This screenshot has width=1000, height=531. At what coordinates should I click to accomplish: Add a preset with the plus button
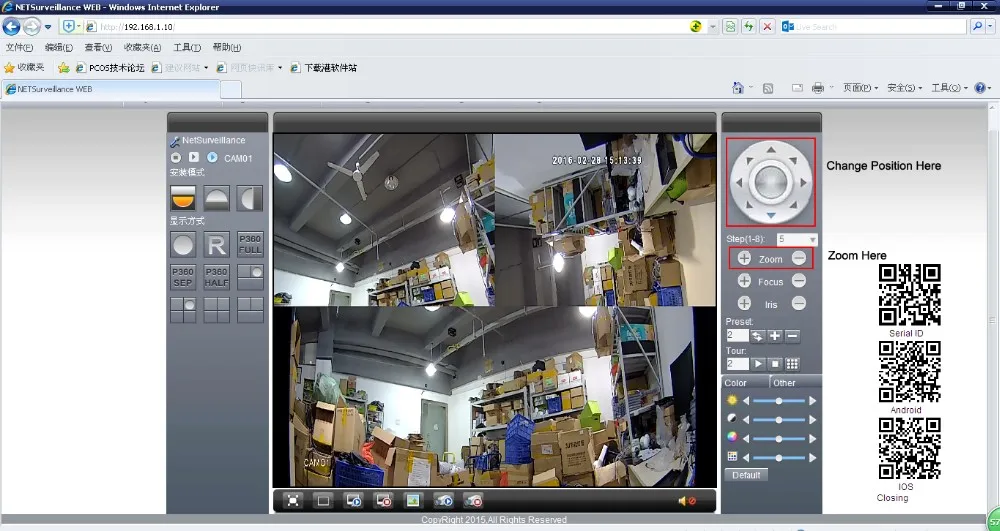click(x=775, y=336)
